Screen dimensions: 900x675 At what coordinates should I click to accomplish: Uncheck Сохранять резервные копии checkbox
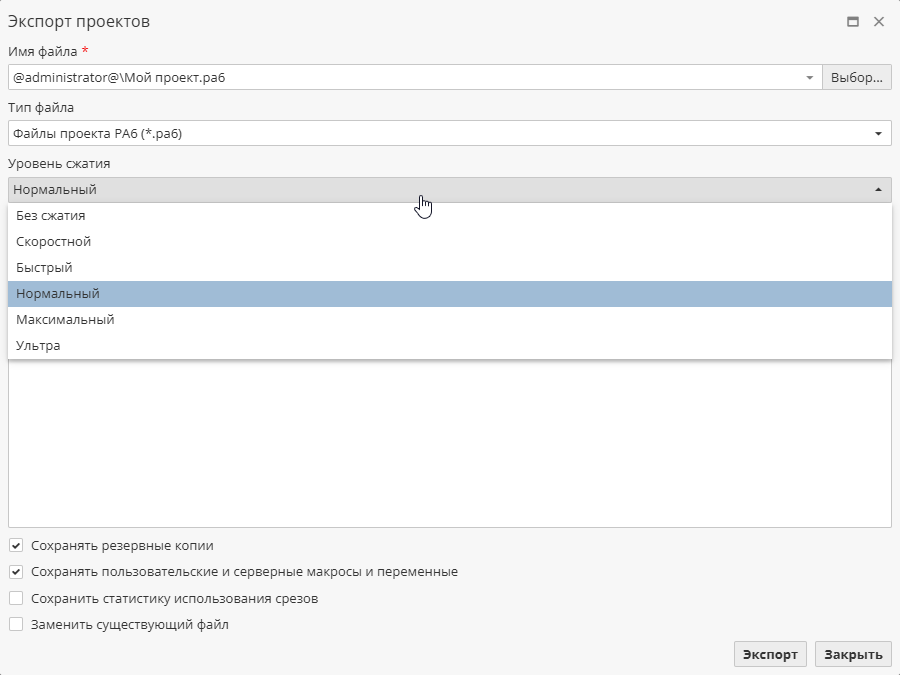pos(16,546)
